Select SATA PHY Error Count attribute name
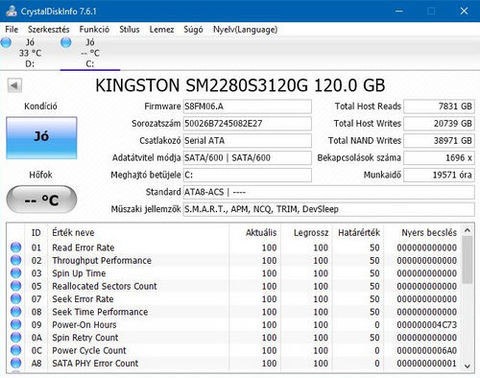The image size is (480, 378). click(x=95, y=363)
